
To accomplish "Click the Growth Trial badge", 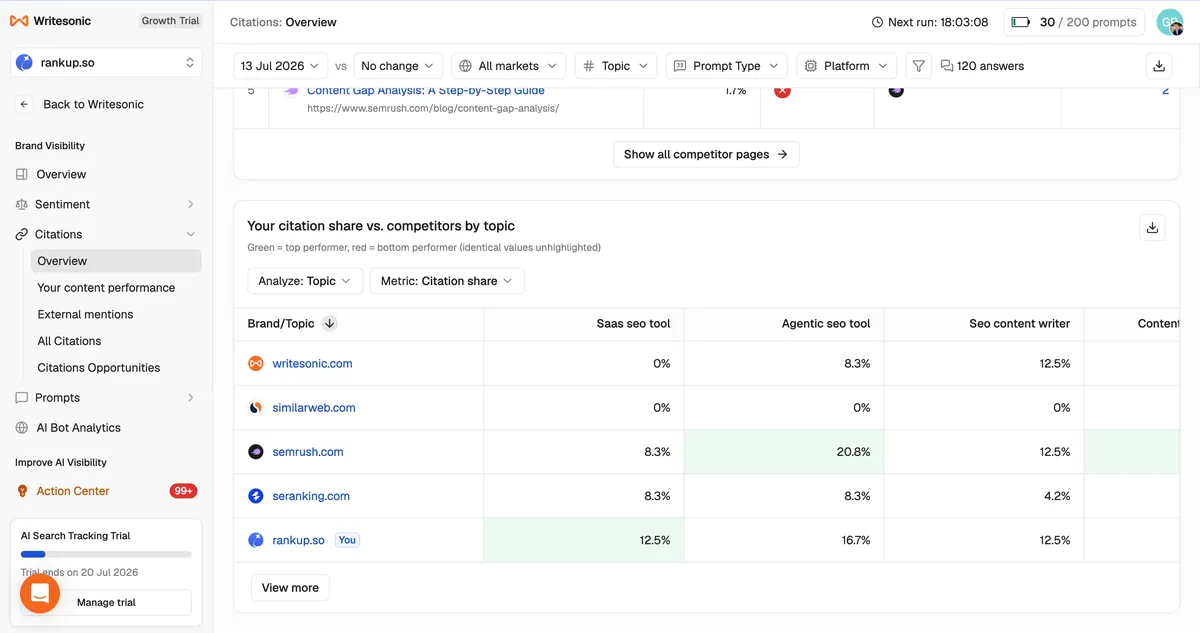I will tap(170, 21).
